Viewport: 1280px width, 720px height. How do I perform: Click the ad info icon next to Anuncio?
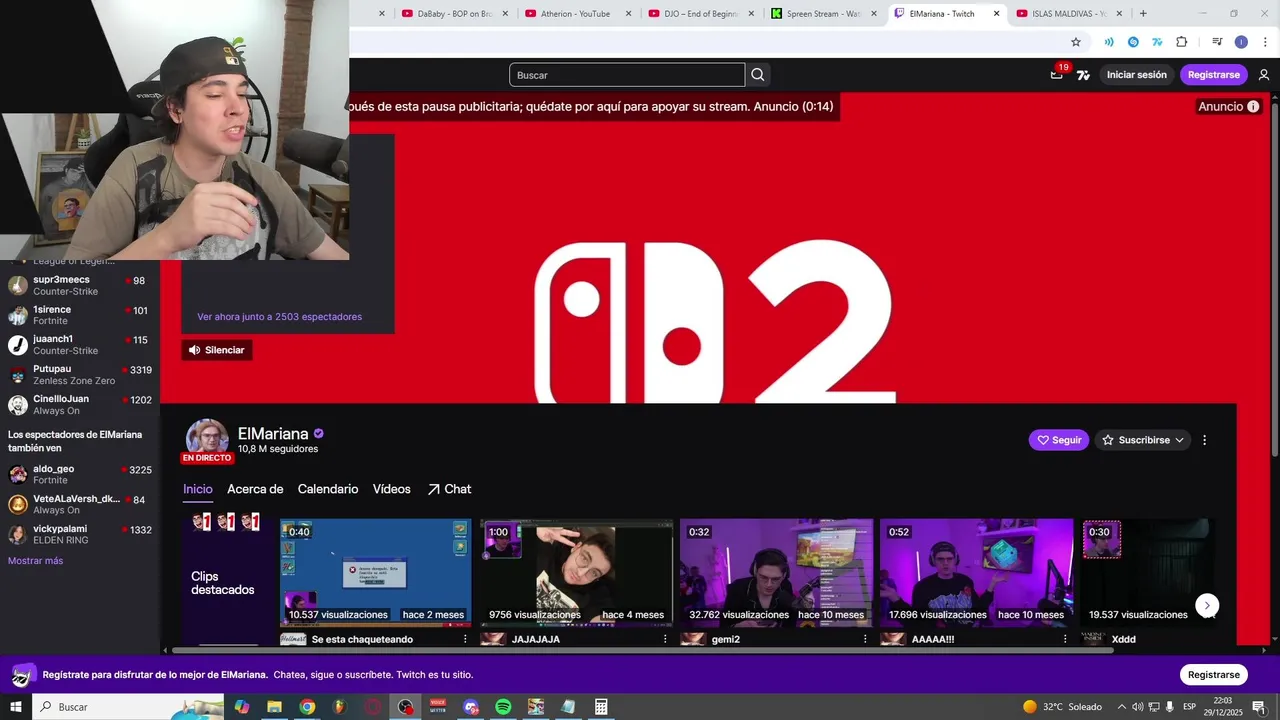tap(1253, 107)
